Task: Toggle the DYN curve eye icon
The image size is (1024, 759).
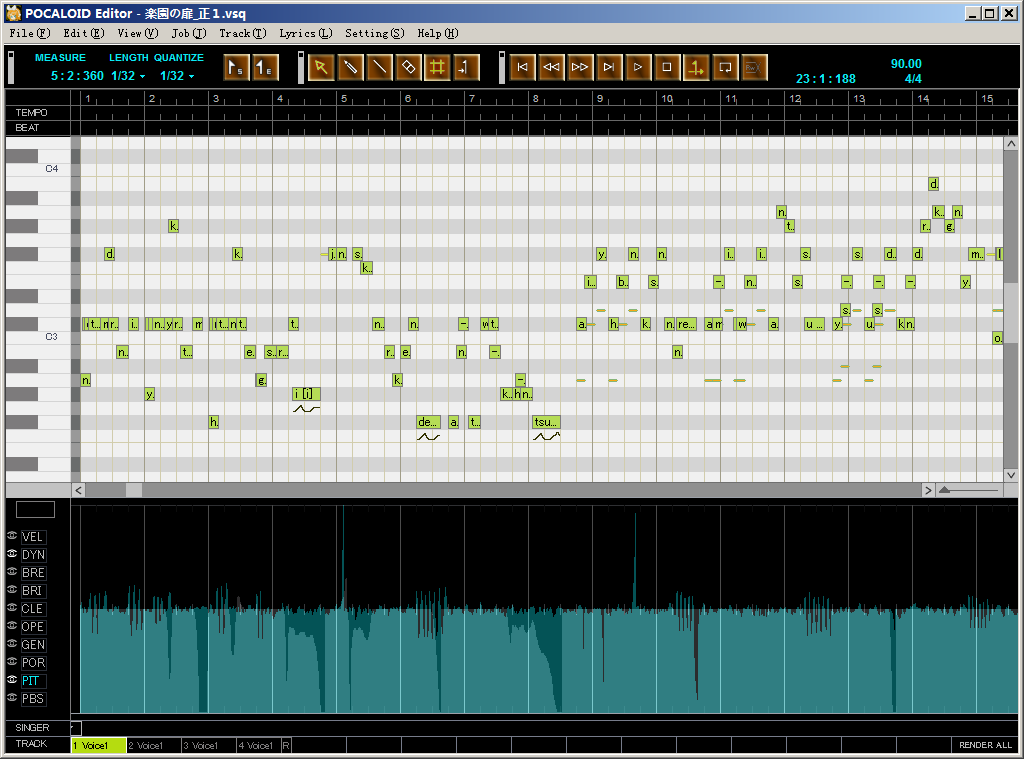Action: click(12, 553)
